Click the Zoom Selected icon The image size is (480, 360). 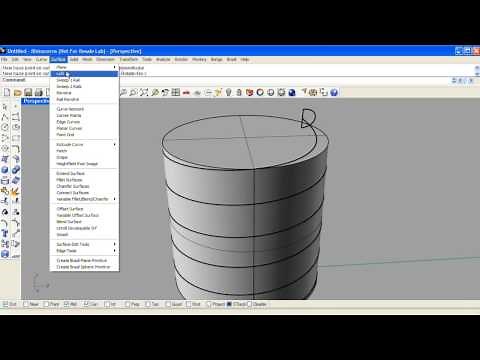point(155,92)
